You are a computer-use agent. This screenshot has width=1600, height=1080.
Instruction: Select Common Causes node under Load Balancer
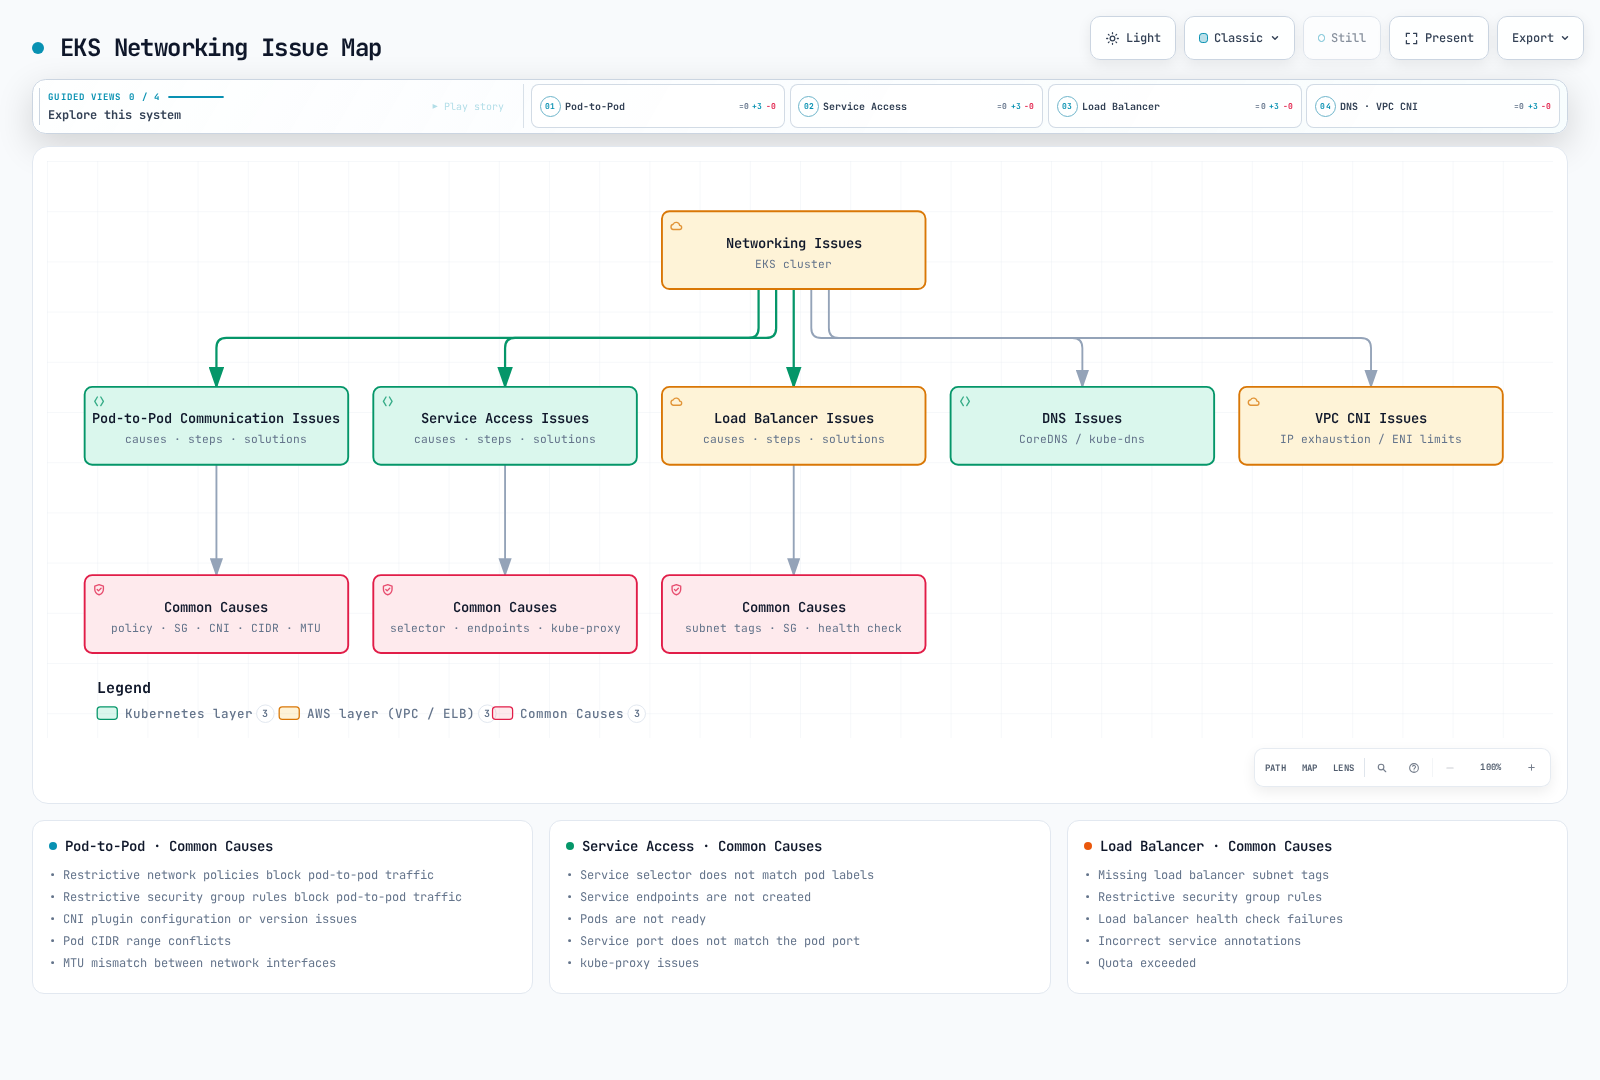[x=794, y=614]
